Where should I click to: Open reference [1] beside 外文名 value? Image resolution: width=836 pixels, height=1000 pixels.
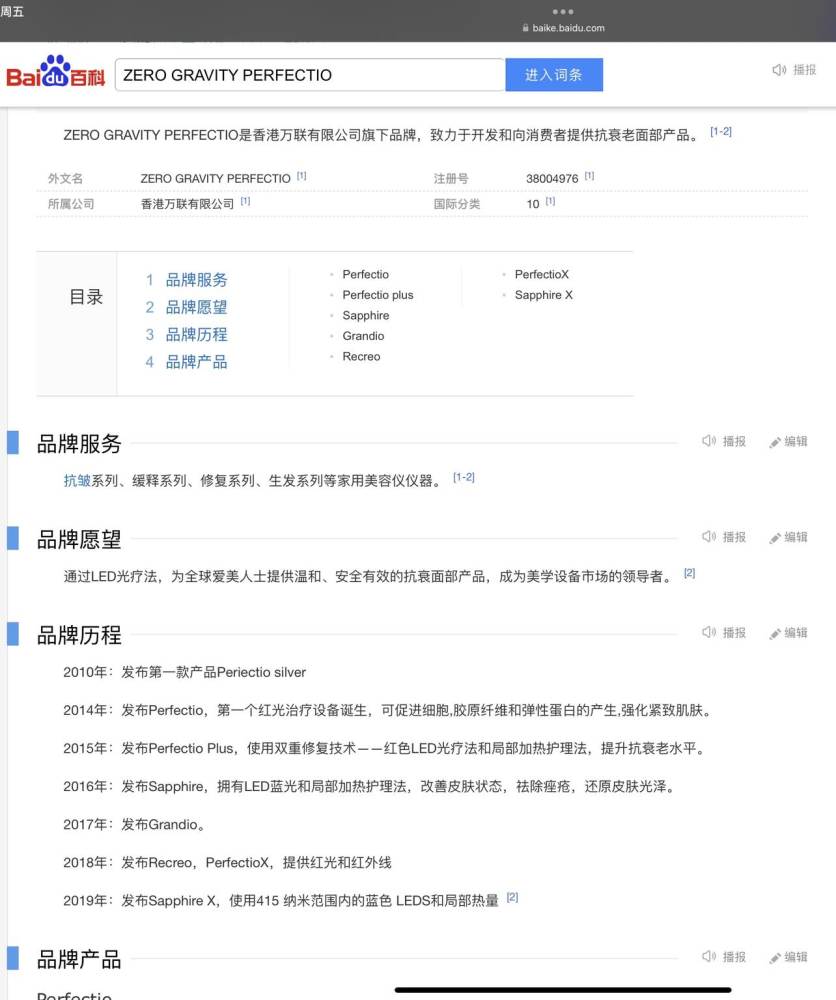pyautogui.click(x=302, y=176)
